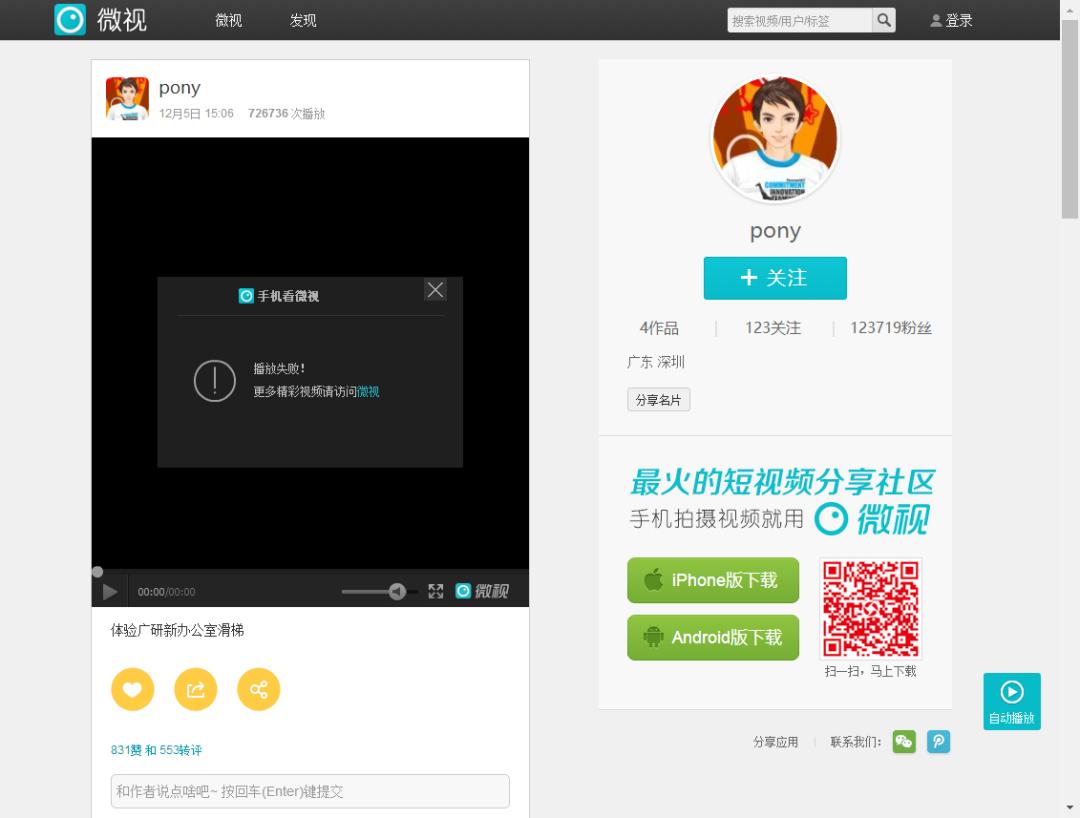The height and width of the screenshot is (818, 1080).
Task: Click the Weishi logo in the header
Action: click(100, 20)
